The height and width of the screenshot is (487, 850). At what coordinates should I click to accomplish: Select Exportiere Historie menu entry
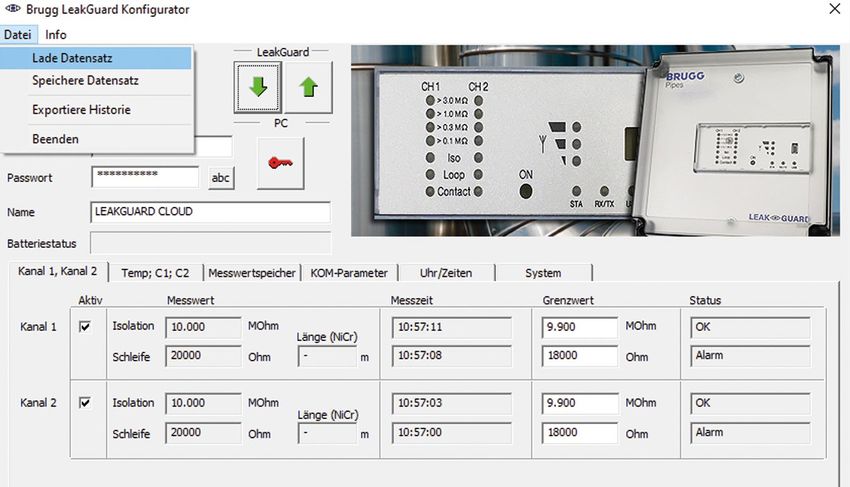[x=96, y=110]
